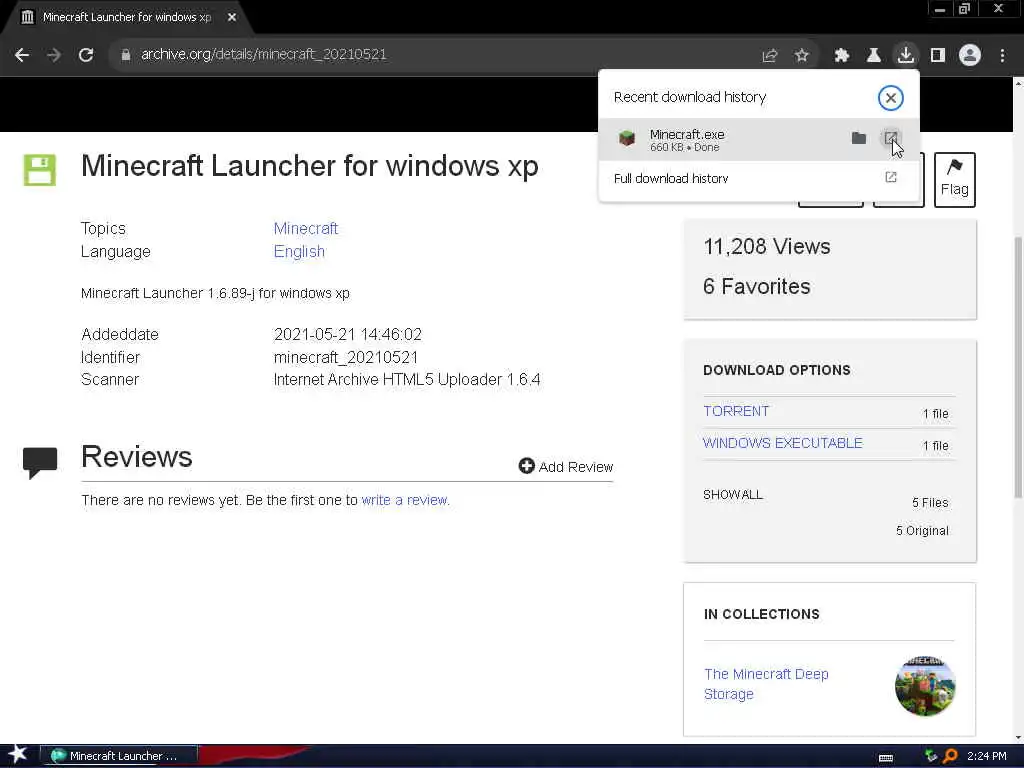The height and width of the screenshot is (768, 1024).
Task: Click the green floppy disk software icon
Action: pyautogui.click(x=40, y=170)
